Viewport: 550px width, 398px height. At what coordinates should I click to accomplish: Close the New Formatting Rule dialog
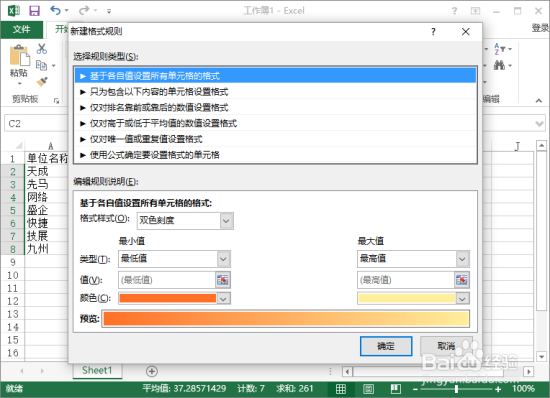[x=465, y=32]
